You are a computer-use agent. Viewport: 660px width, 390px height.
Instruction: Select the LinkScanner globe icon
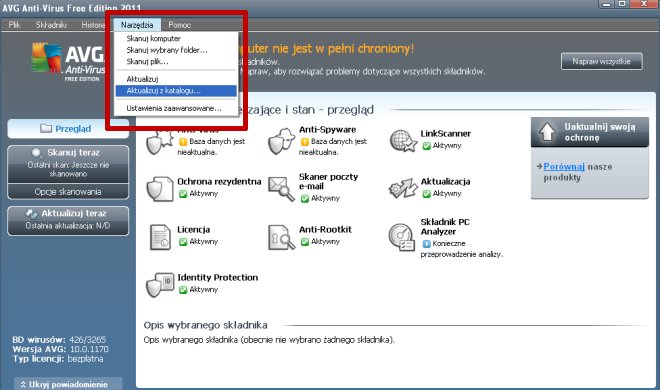click(403, 141)
